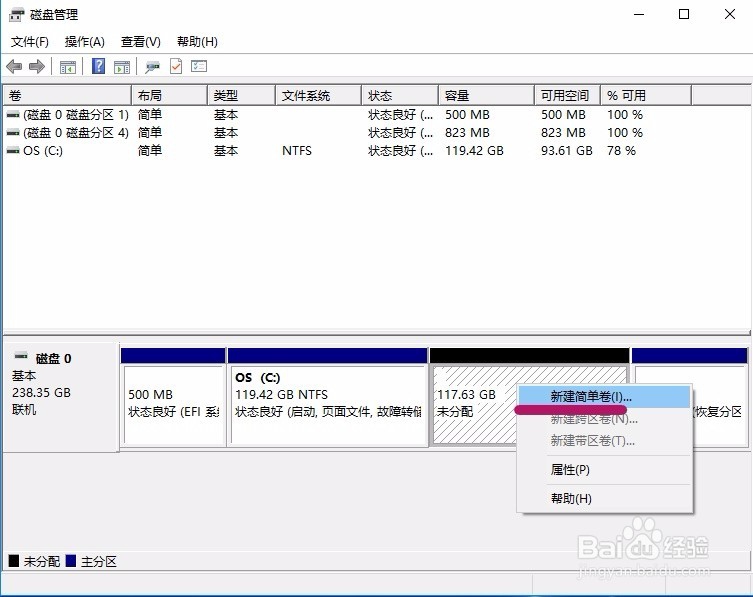Sort by the % 可用 column header
Screen dimensions: 753x597
click(x=646, y=95)
